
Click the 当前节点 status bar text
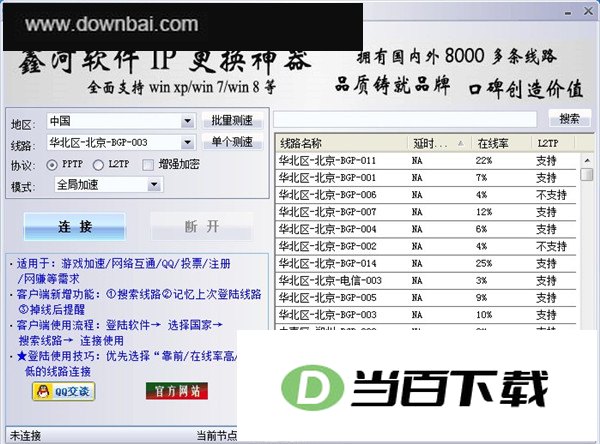217,436
